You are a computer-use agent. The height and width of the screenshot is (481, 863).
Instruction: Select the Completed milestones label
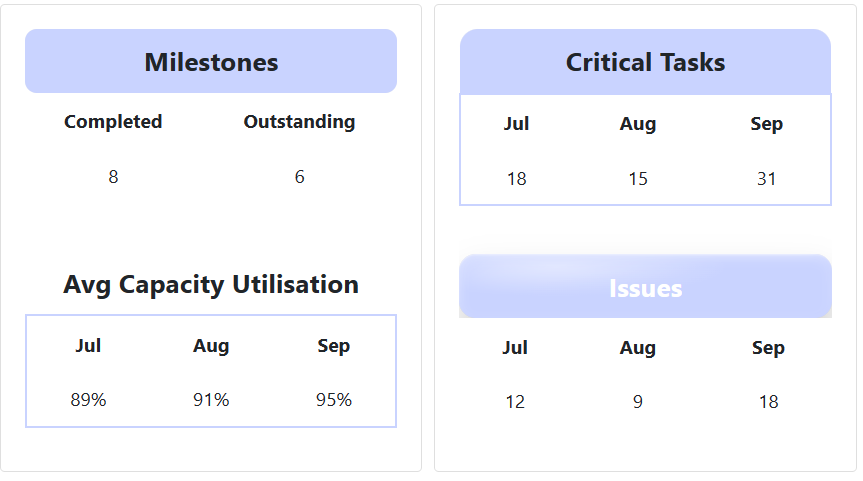[x=113, y=122]
